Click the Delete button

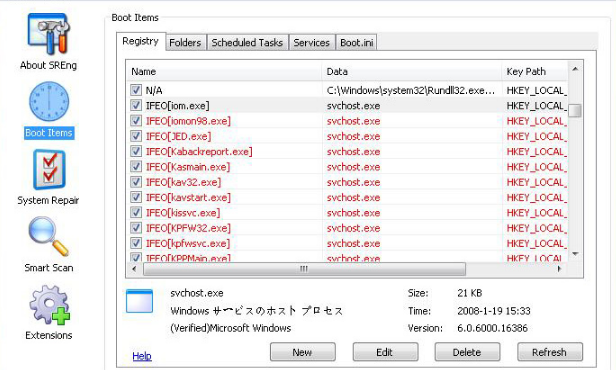coord(467,352)
